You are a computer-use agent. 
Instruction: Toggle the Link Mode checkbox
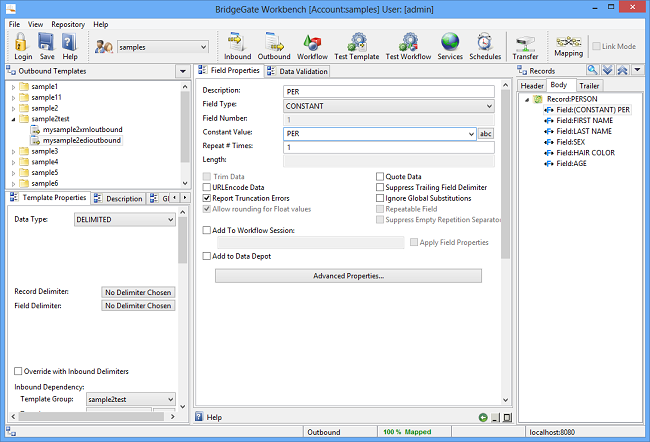[597, 46]
